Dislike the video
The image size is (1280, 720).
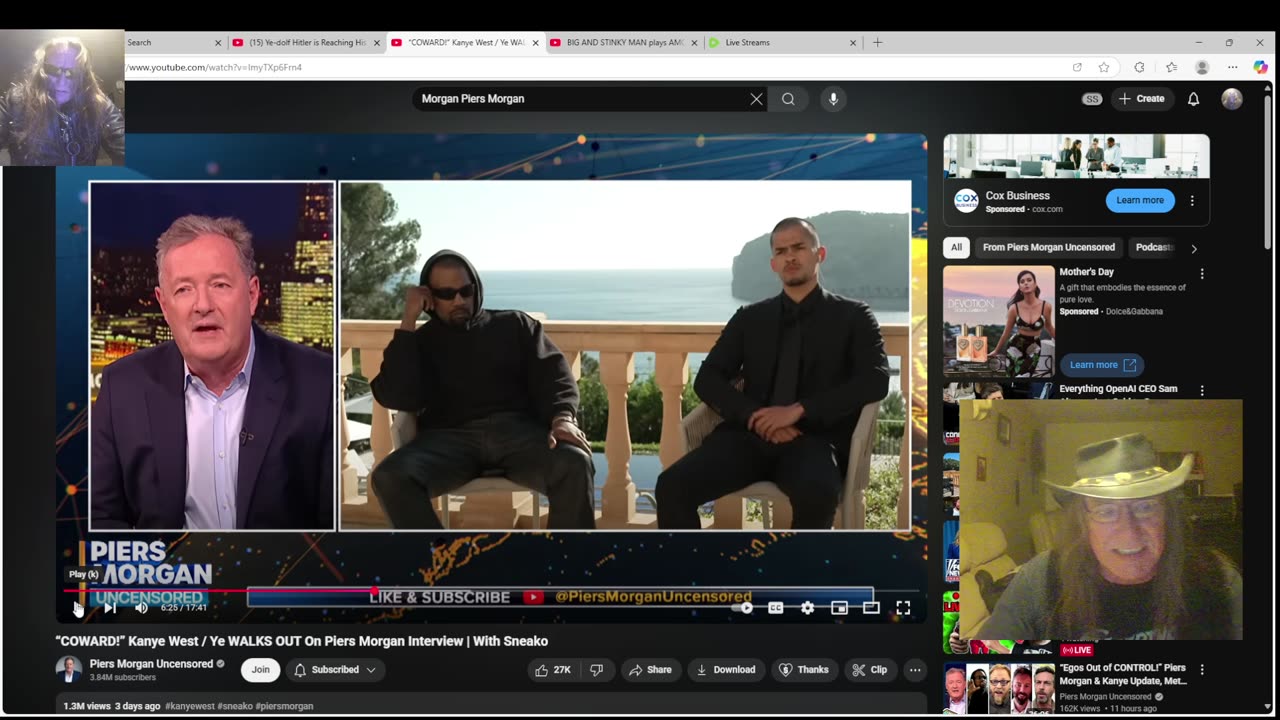pyautogui.click(x=596, y=670)
